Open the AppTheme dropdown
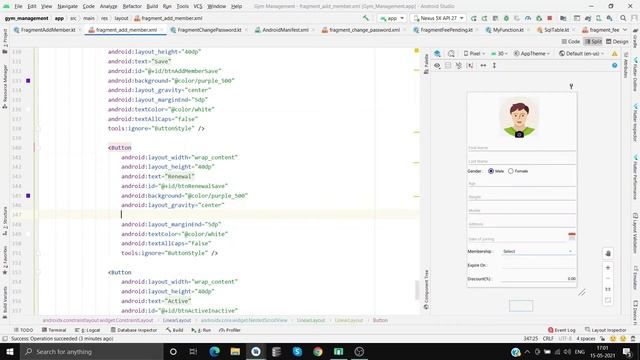The width and height of the screenshot is (640, 360). click(532, 53)
